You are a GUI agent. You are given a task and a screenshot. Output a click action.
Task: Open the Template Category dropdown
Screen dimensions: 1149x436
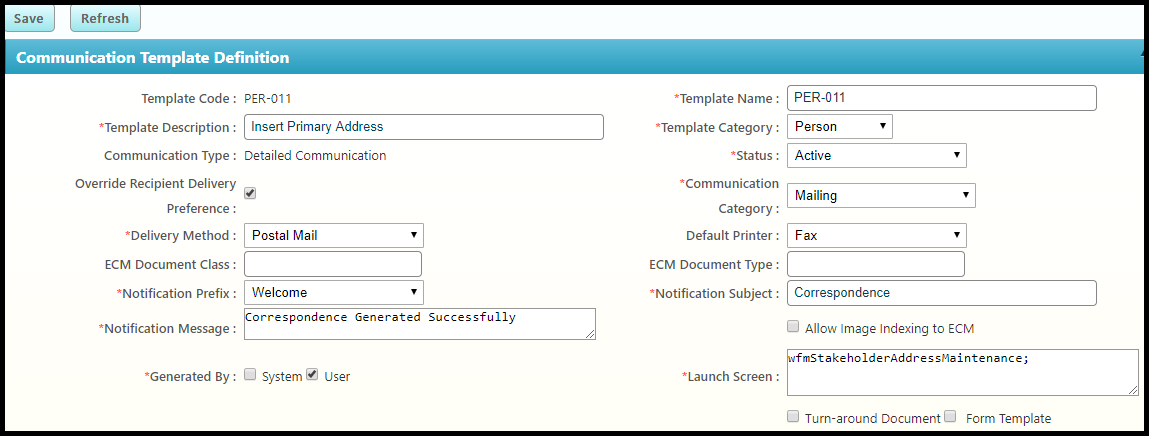point(840,127)
